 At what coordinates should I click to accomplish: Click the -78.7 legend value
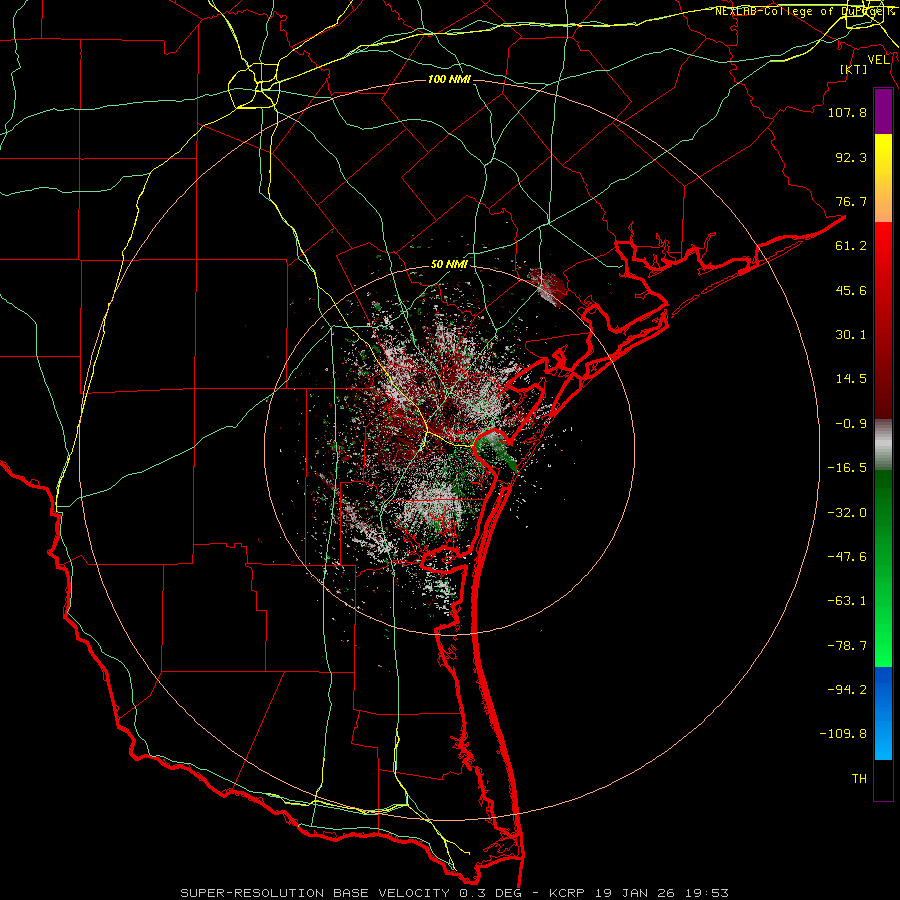click(847, 646)
